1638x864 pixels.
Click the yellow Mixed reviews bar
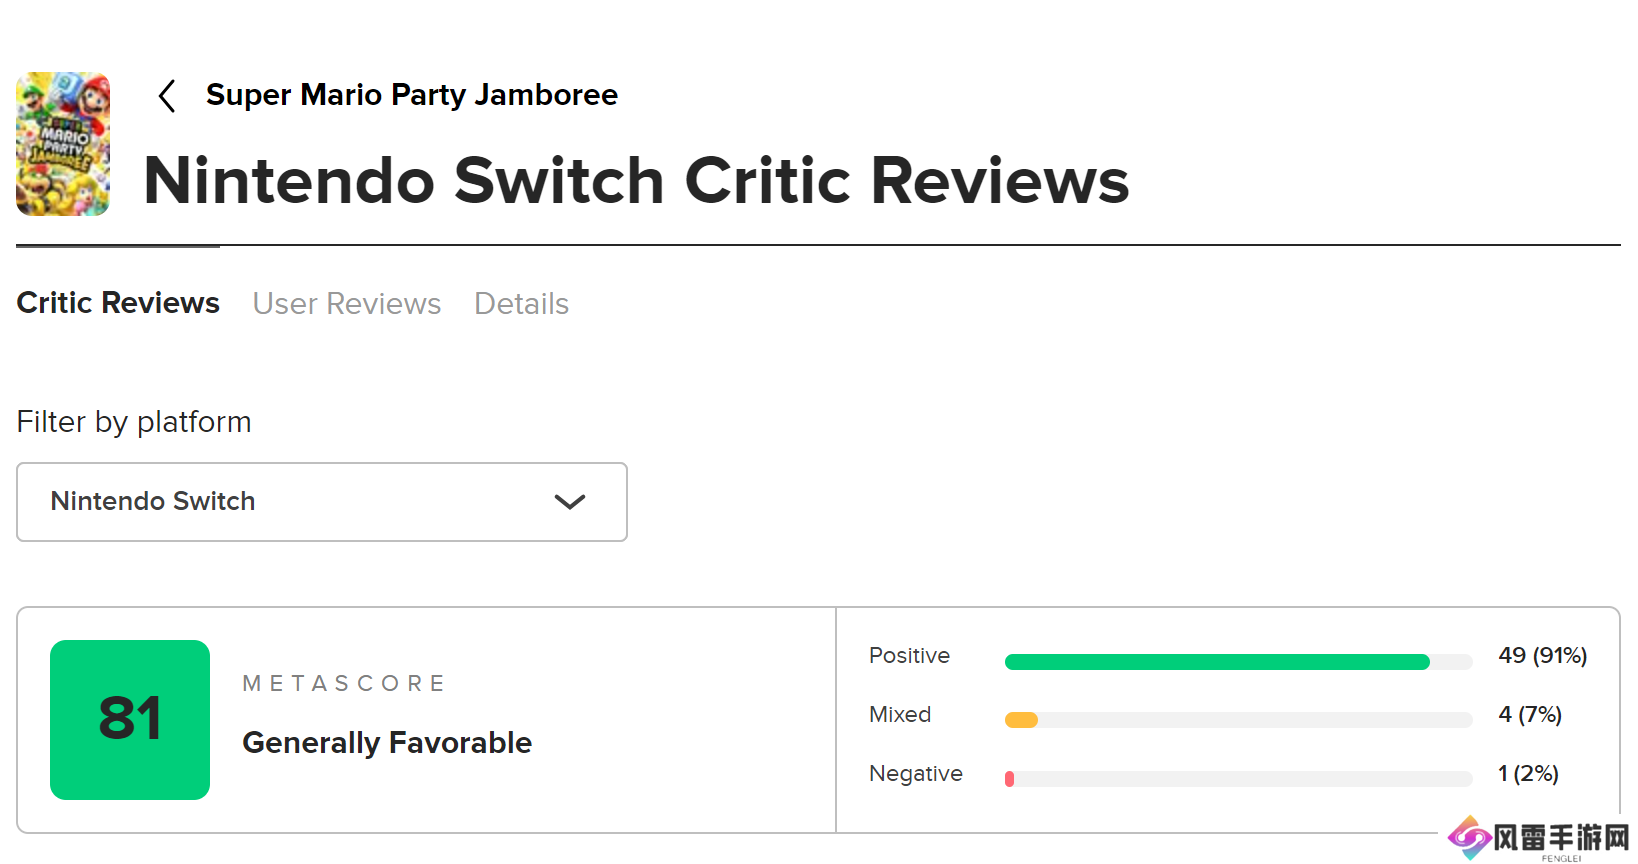[x=1021, y=720]
